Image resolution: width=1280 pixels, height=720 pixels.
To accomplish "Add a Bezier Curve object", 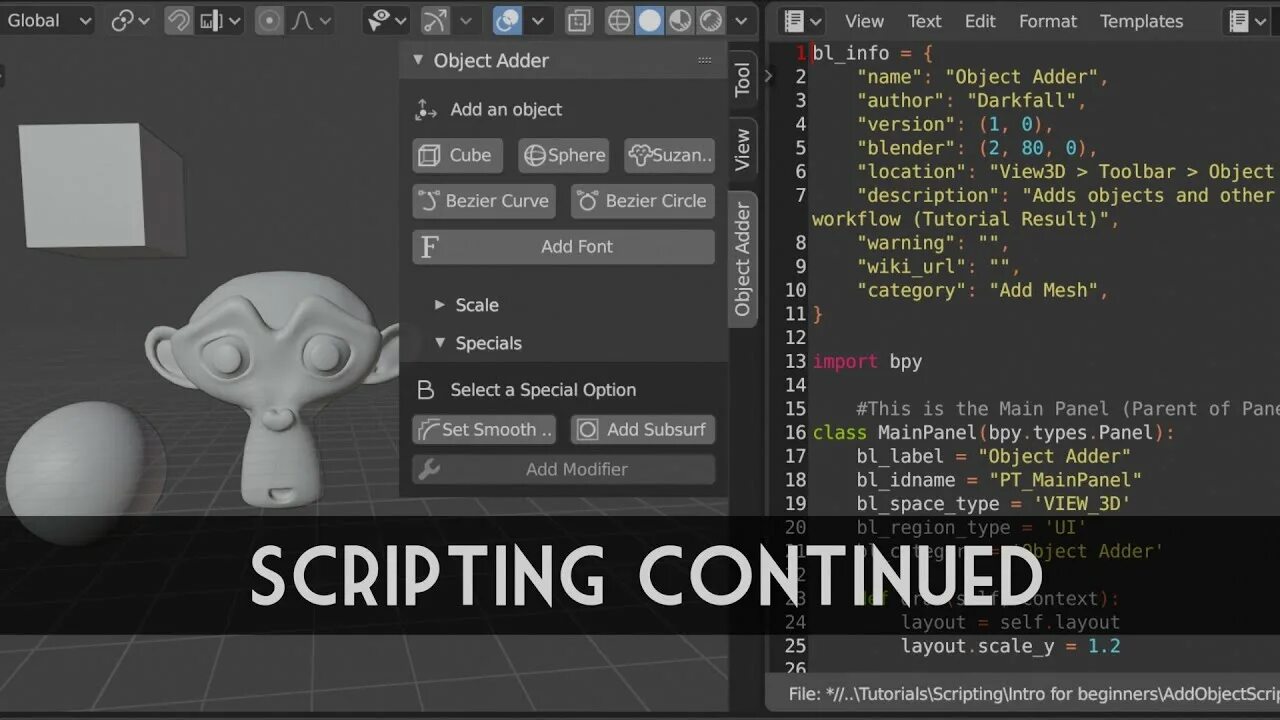I will (485, 201).
